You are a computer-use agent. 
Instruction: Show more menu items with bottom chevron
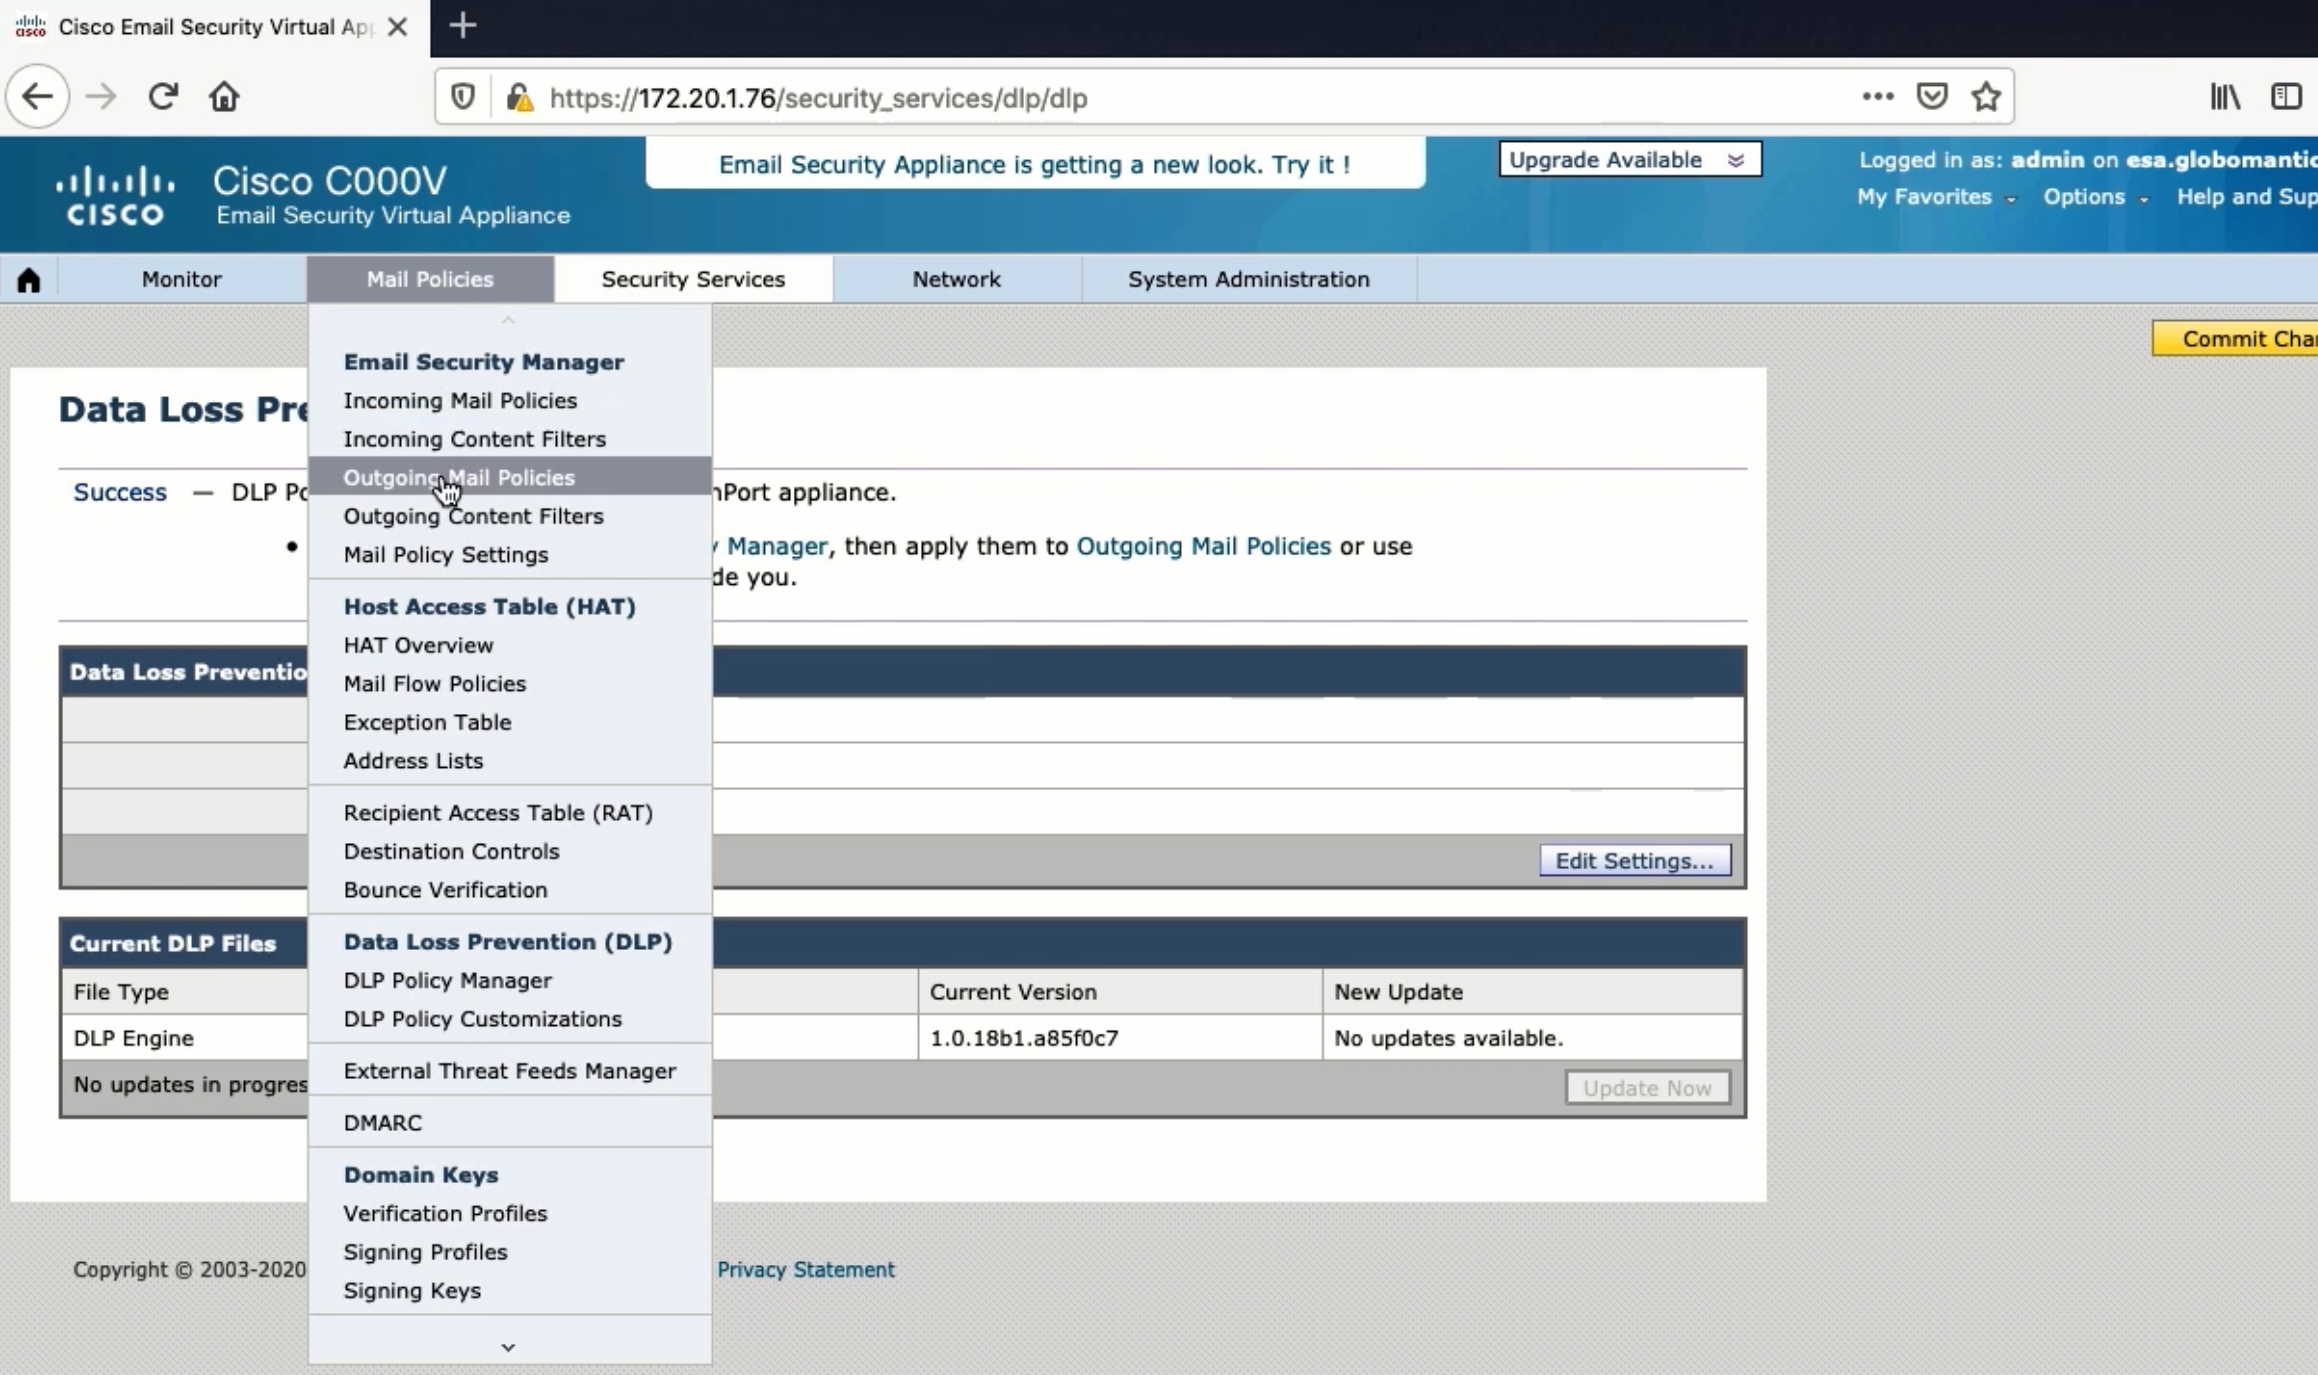(x=508, y=1347)
